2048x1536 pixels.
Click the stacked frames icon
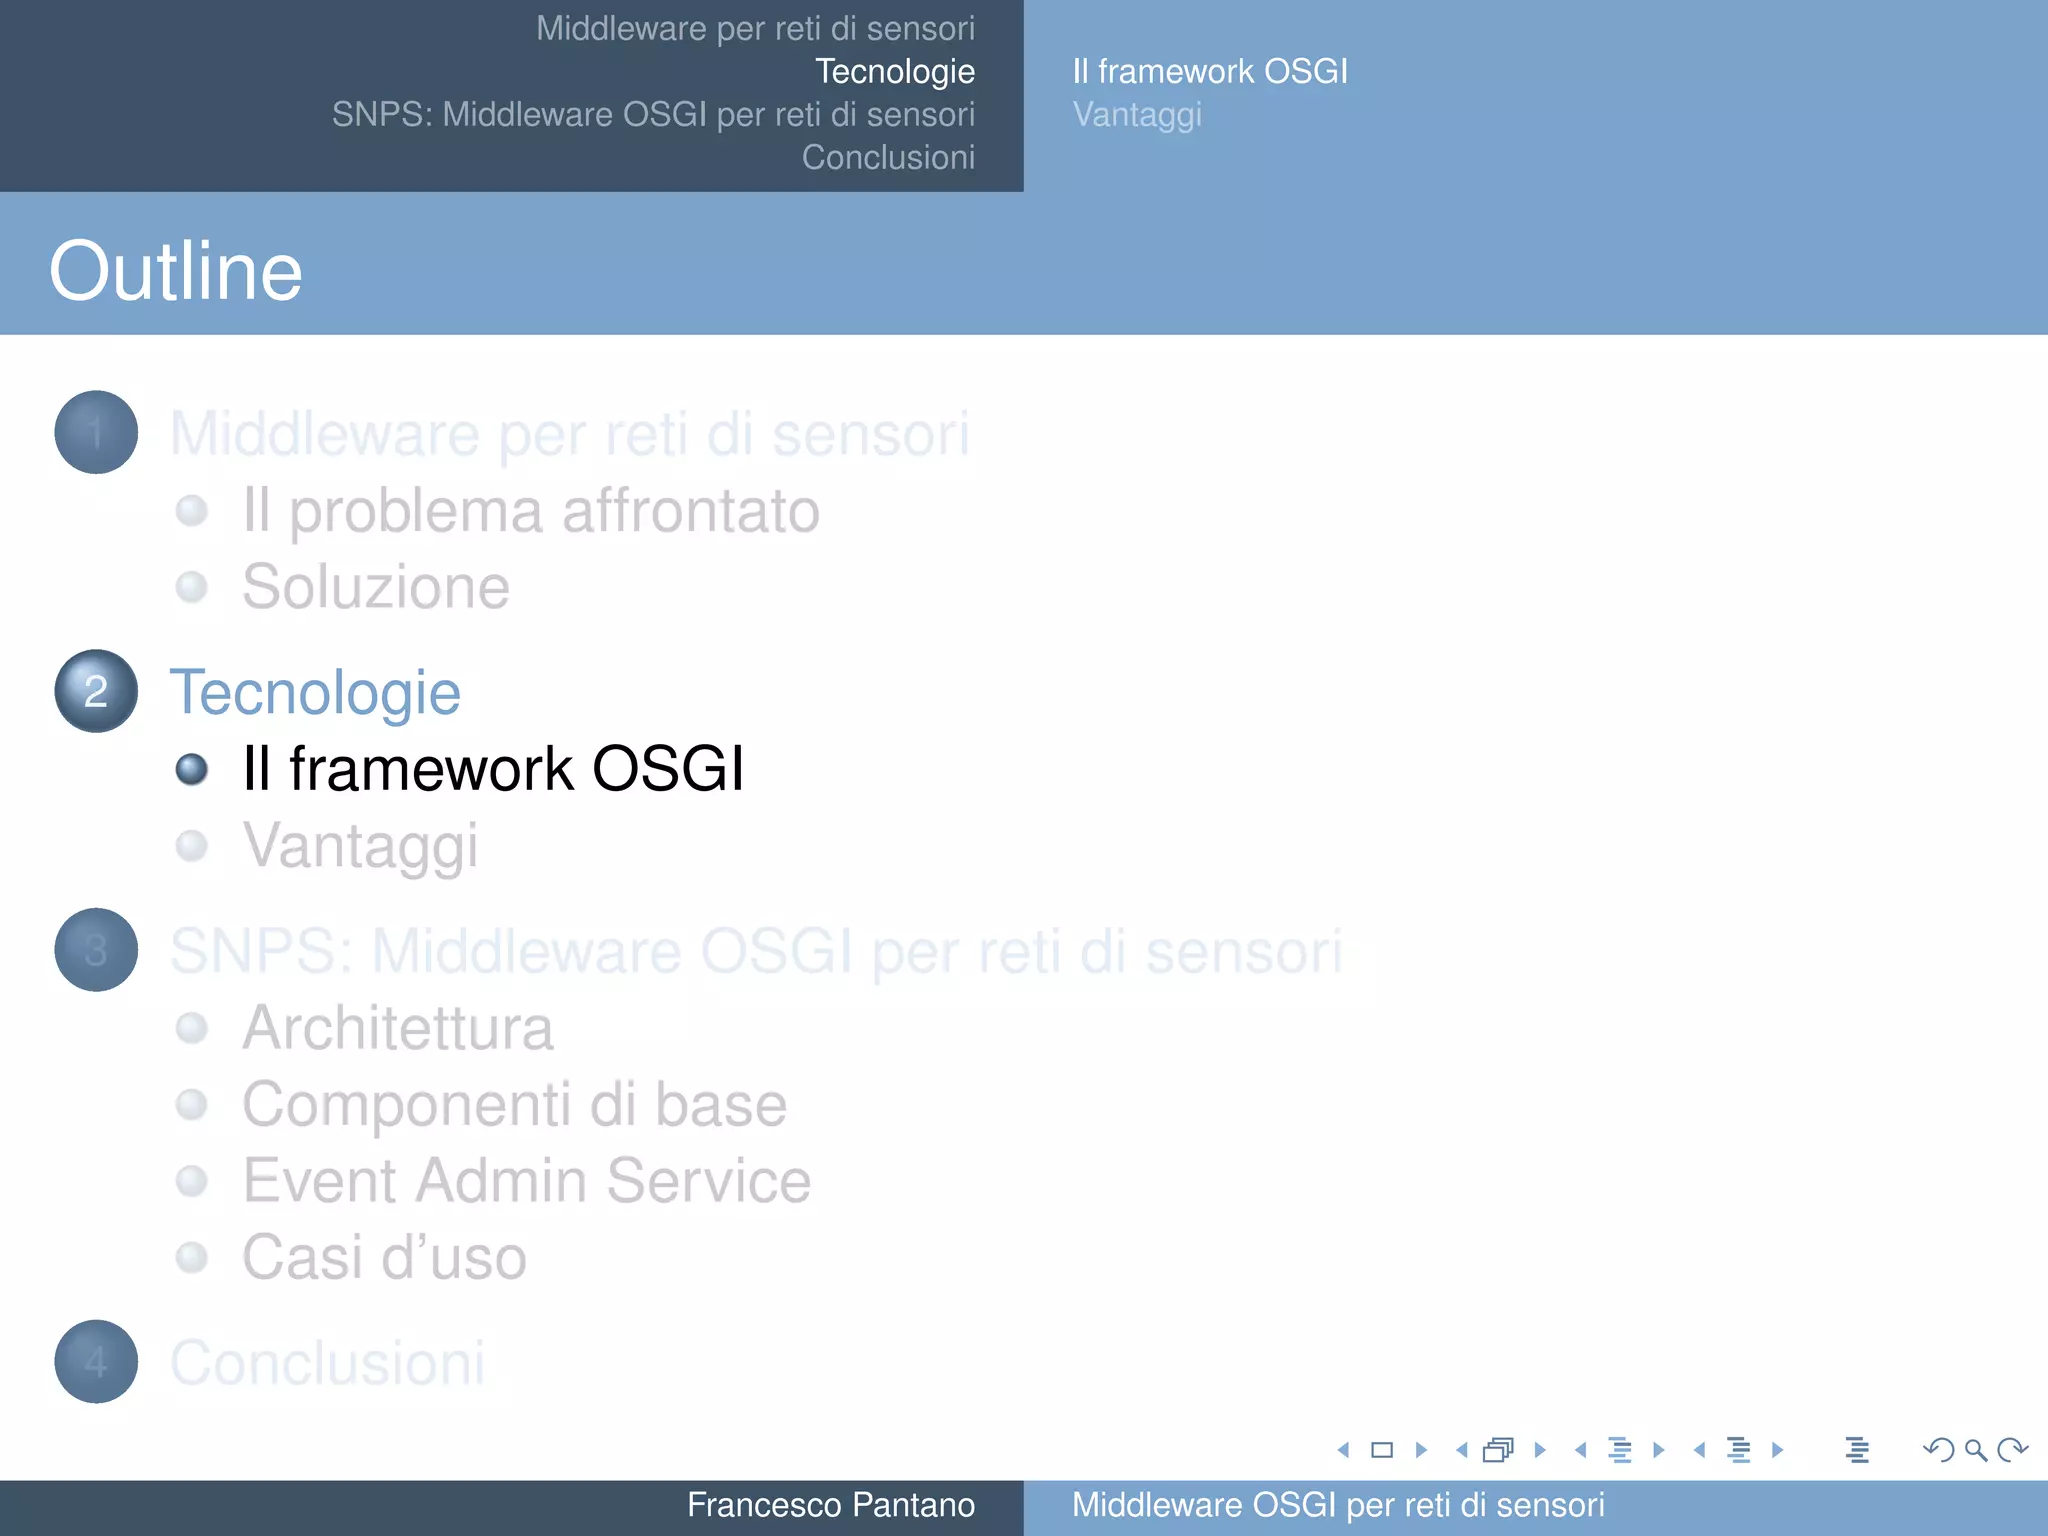tap(1498, 1450)
